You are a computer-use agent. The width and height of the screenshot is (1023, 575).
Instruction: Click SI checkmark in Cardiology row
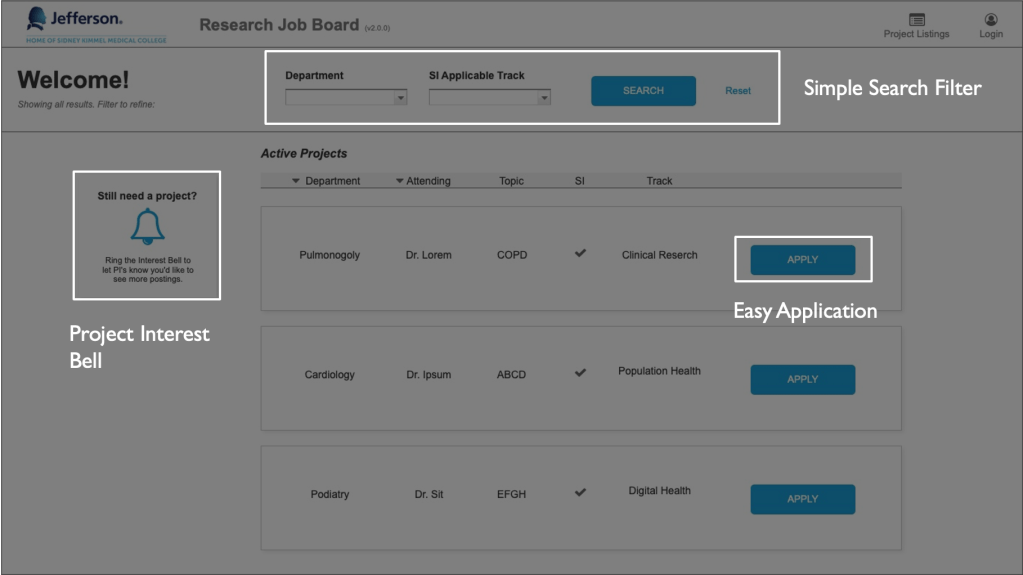(580, 374)
